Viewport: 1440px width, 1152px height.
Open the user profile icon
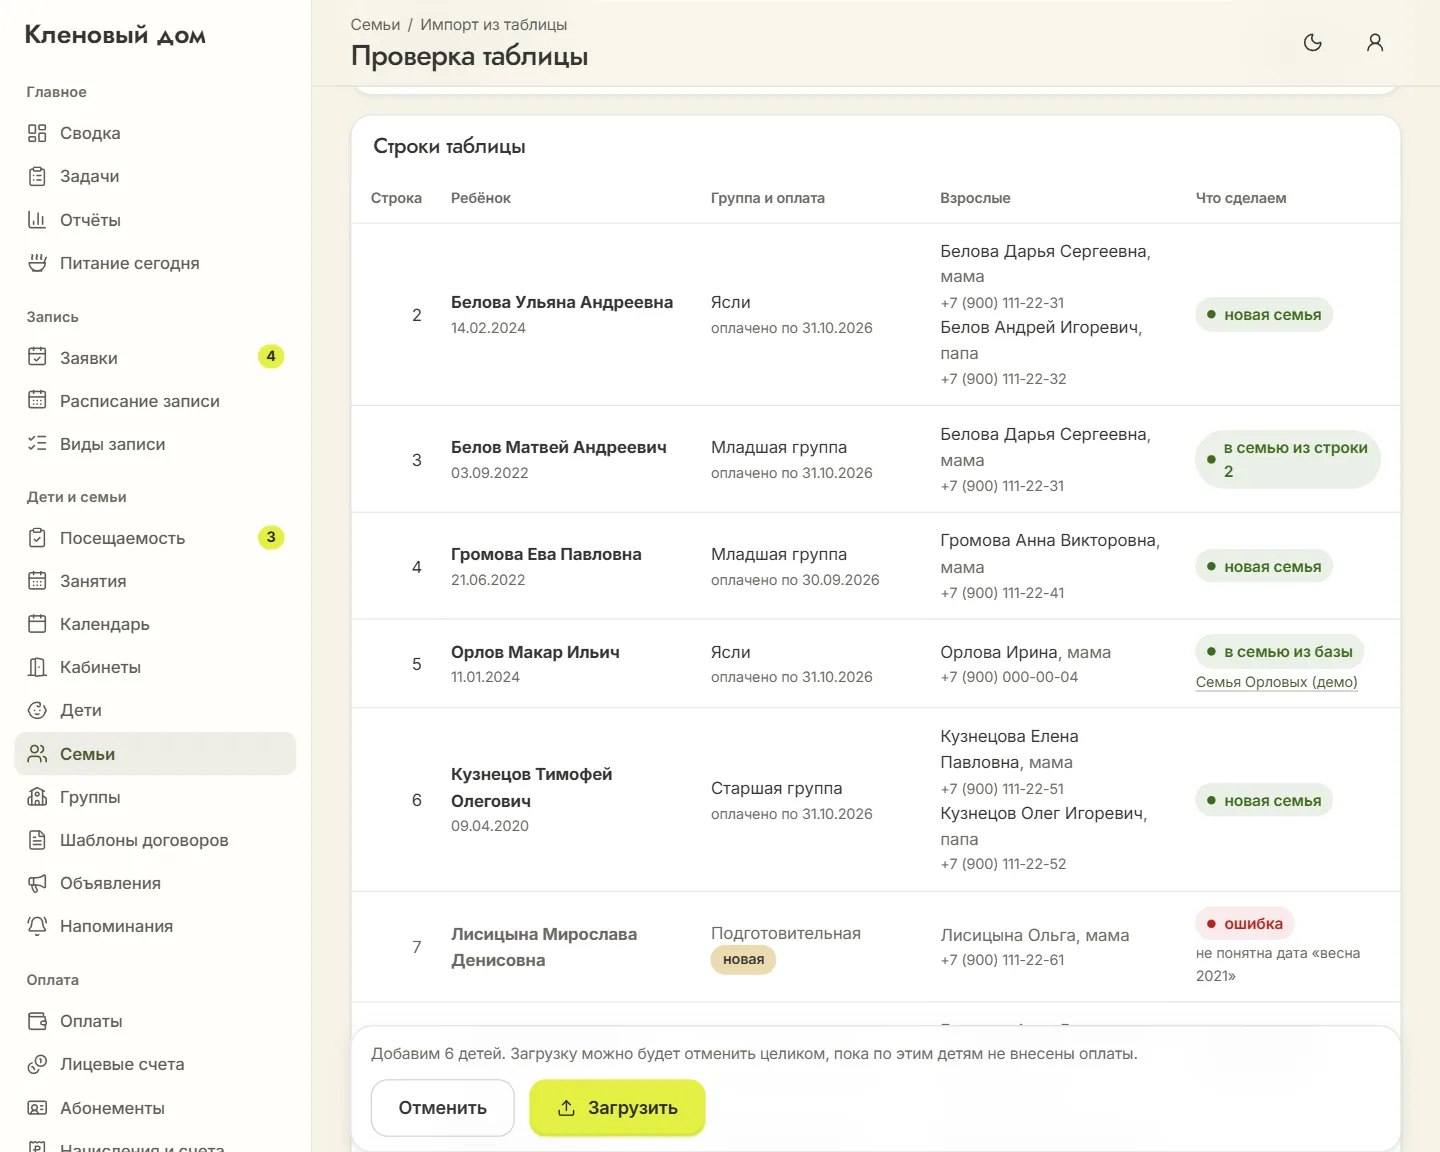click(1375, 42)
